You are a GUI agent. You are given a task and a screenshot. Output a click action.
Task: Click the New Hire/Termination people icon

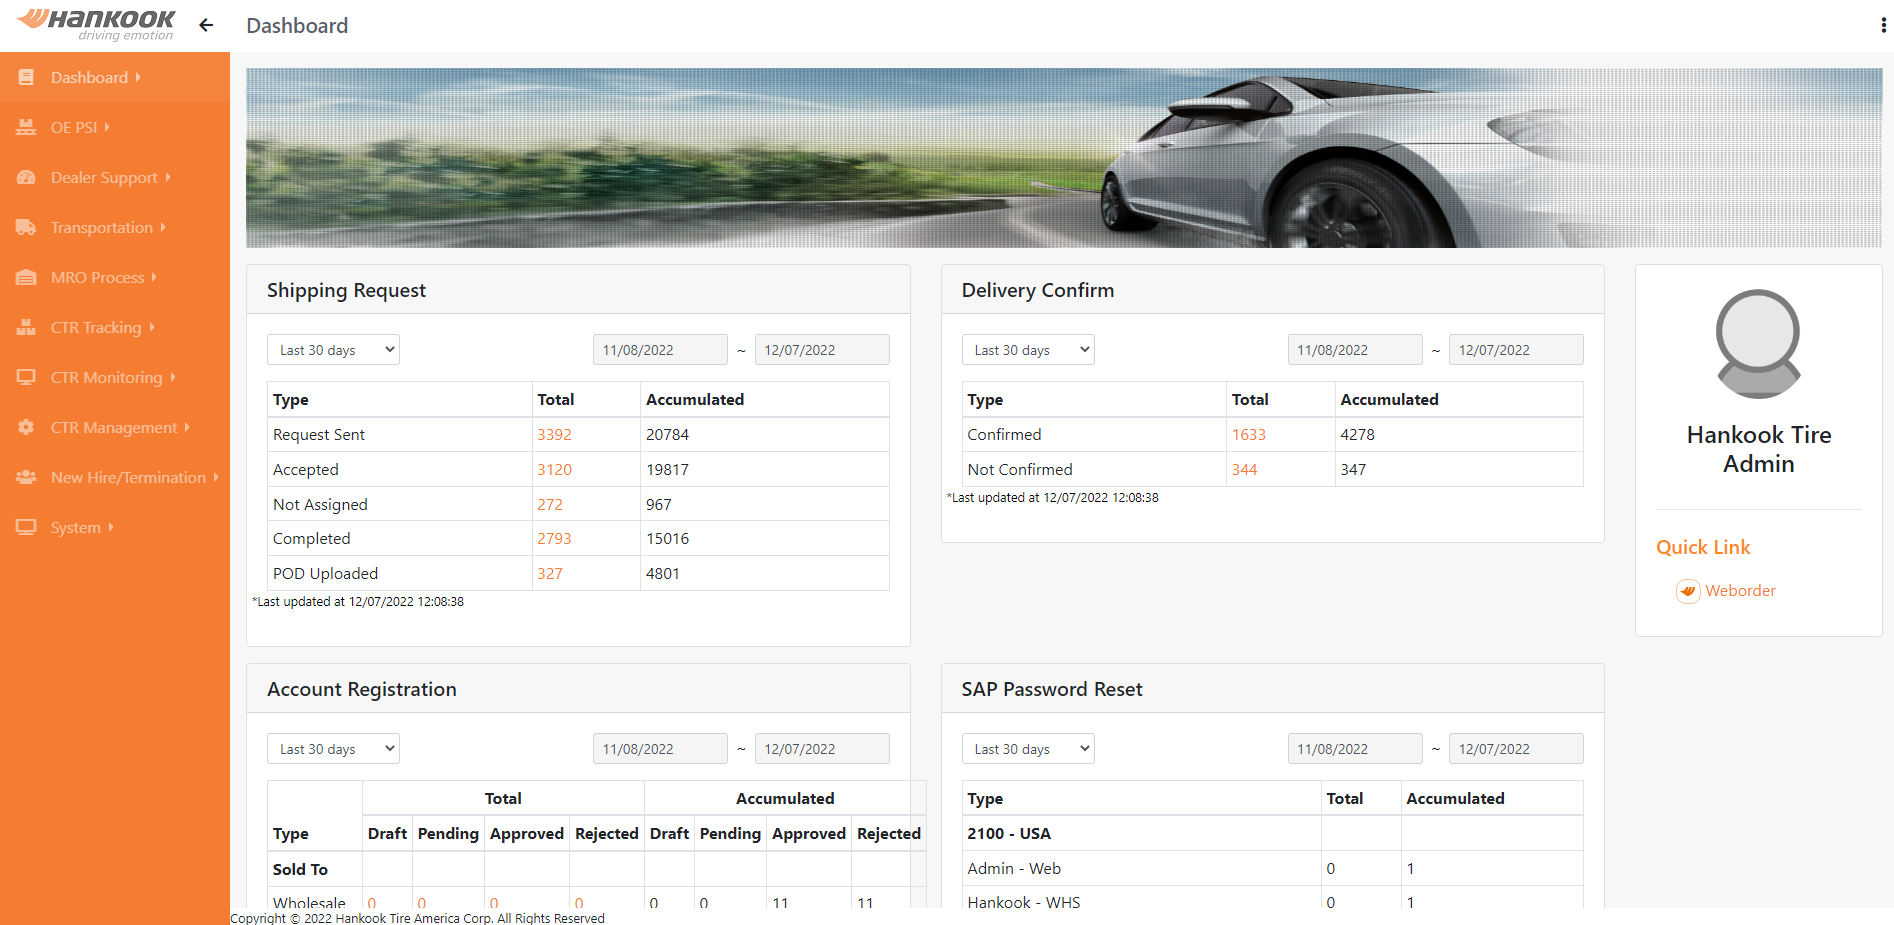(26, 477)
